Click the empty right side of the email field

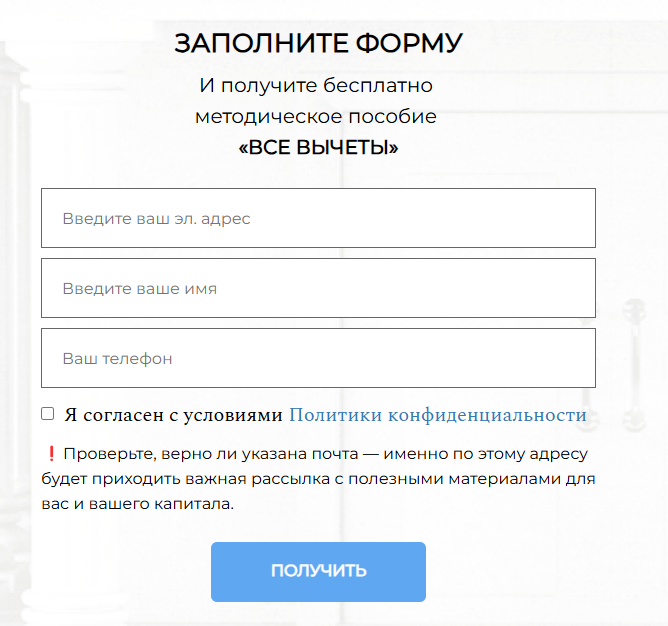pyautogui.click(x=469, y=218)
